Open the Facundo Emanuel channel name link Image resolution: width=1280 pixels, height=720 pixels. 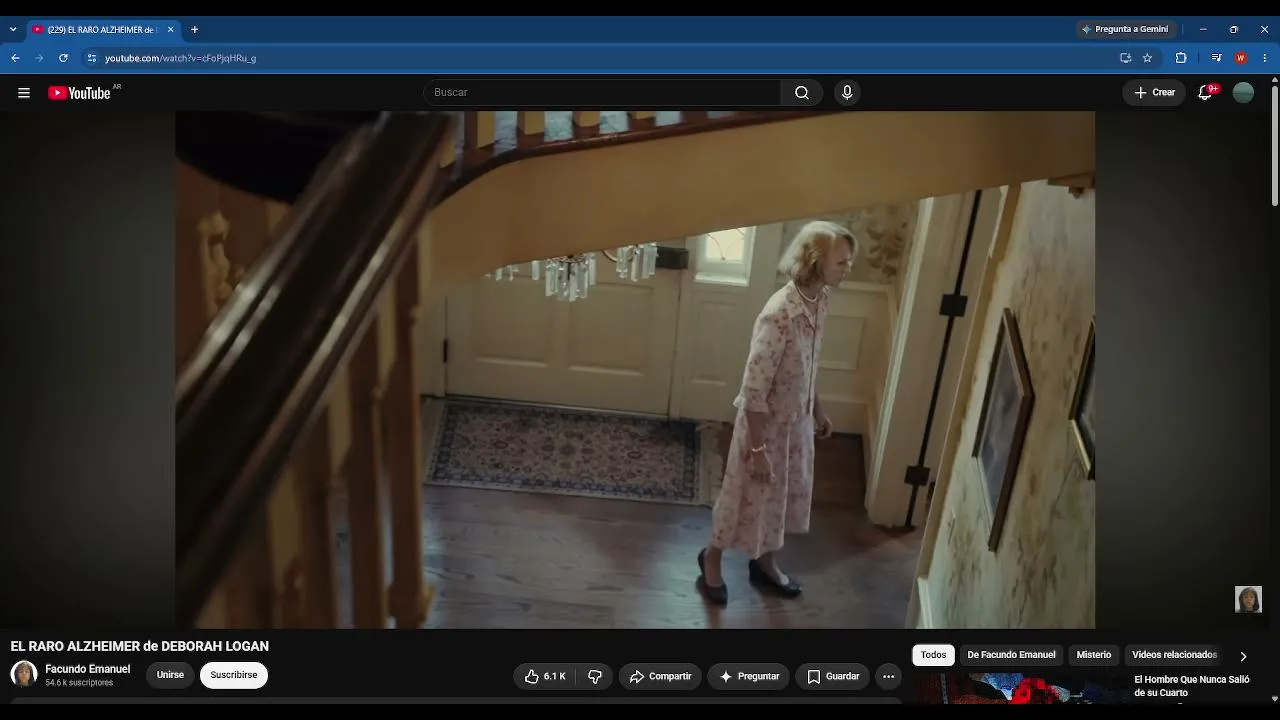coord(88,669)
